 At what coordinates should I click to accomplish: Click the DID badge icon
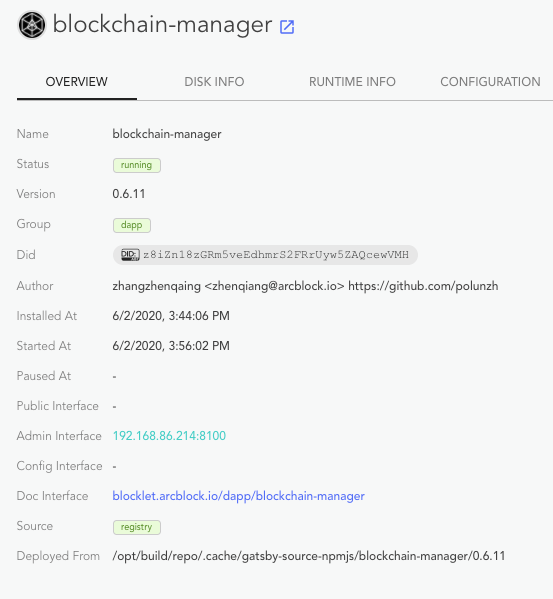click(x=130, y=255)
